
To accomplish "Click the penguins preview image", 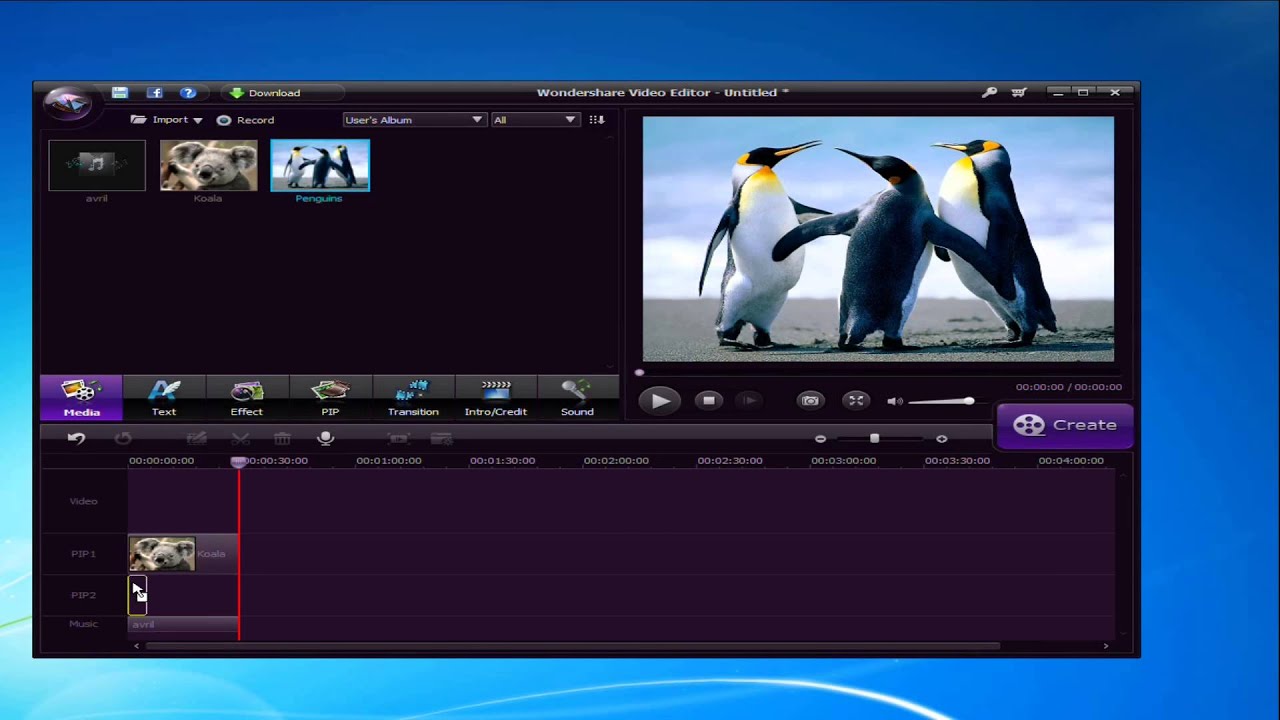I will coord(878,239).
